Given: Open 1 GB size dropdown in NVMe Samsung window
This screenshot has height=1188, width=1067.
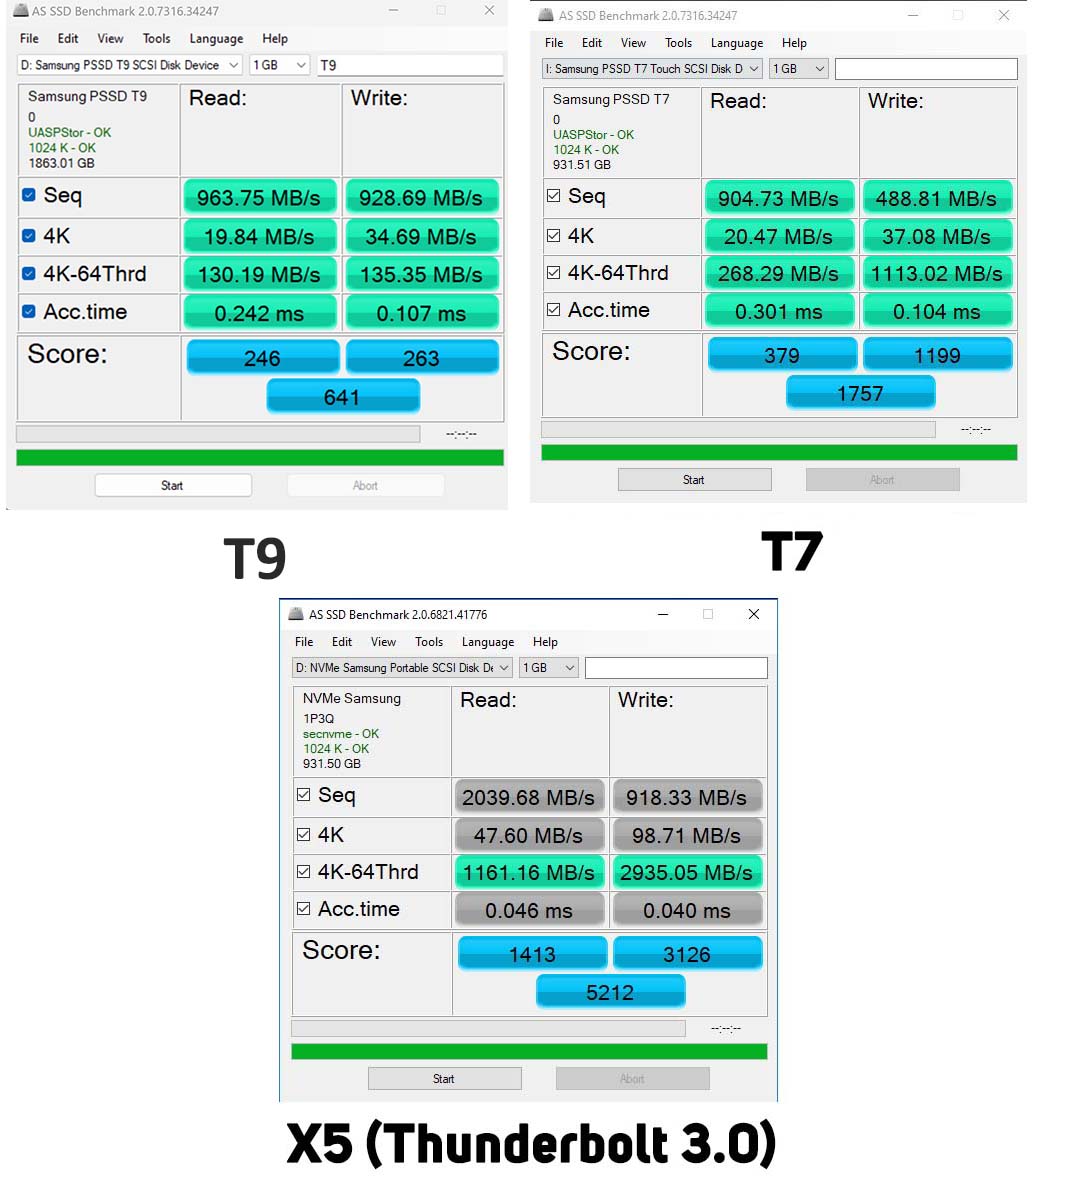Looking at the screenshot, I should click(549, 667).
